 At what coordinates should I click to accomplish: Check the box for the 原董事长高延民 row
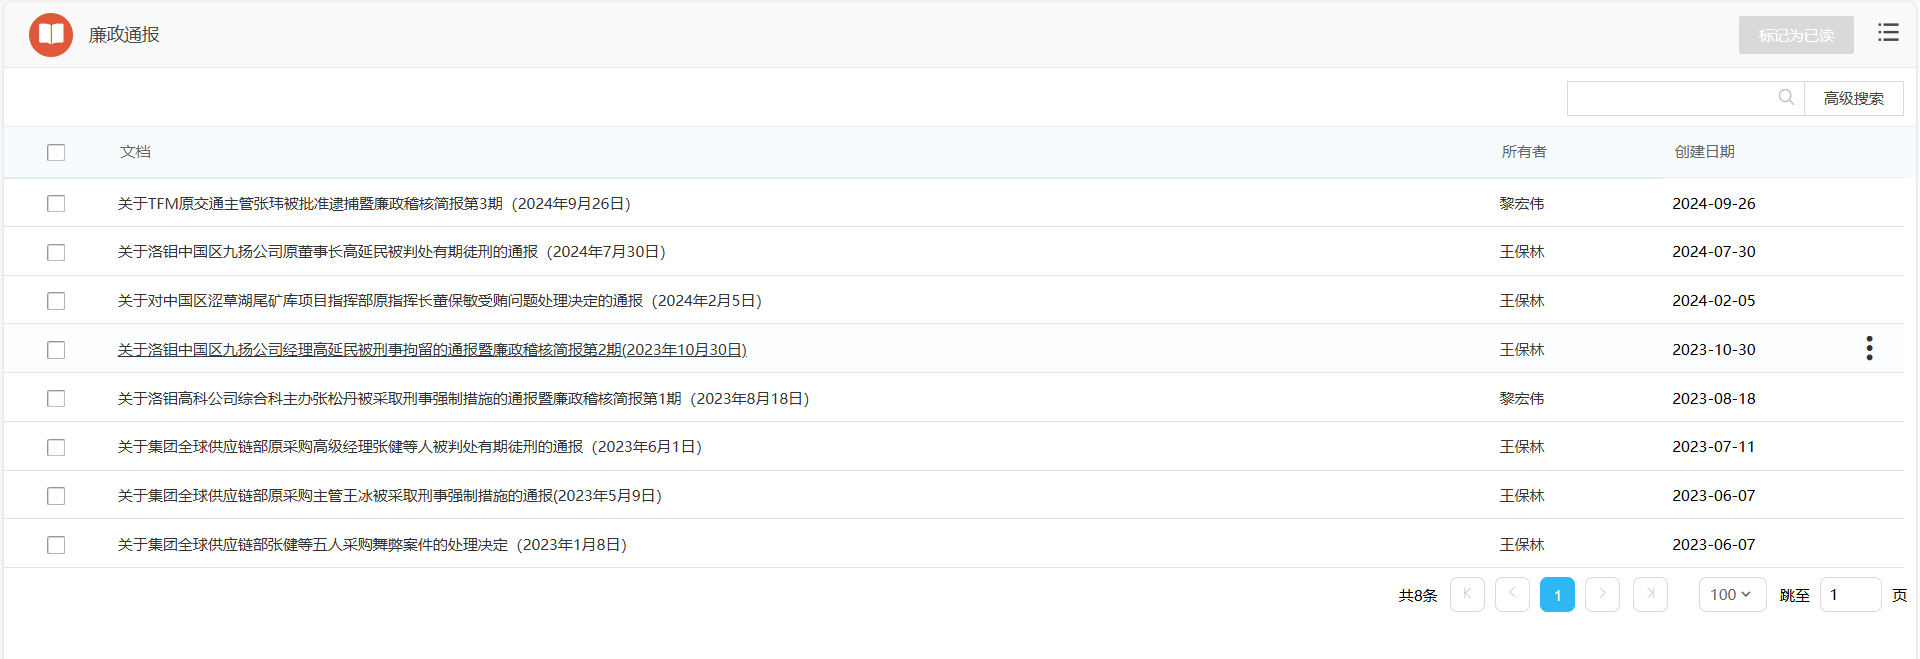click(x=56, y=252)
